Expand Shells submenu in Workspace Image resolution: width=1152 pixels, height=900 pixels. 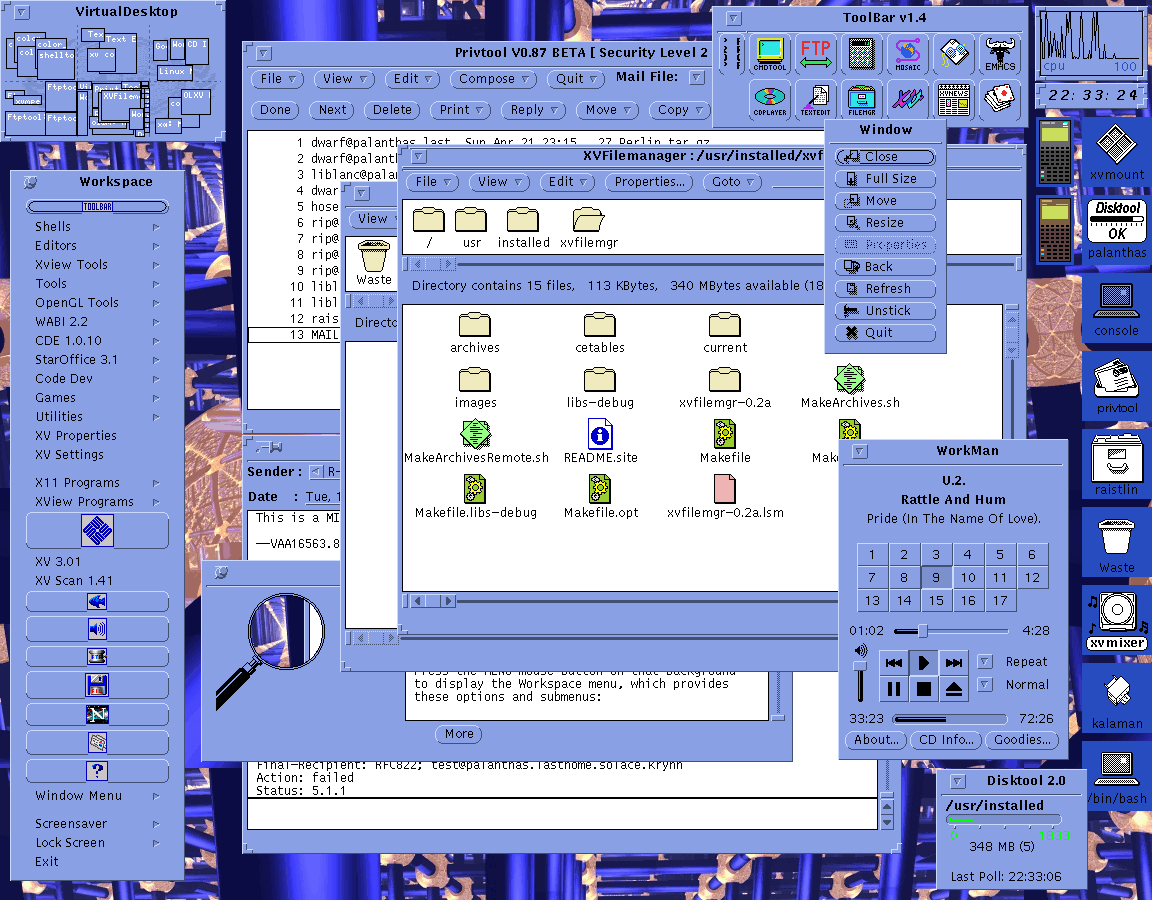[96, 226]
